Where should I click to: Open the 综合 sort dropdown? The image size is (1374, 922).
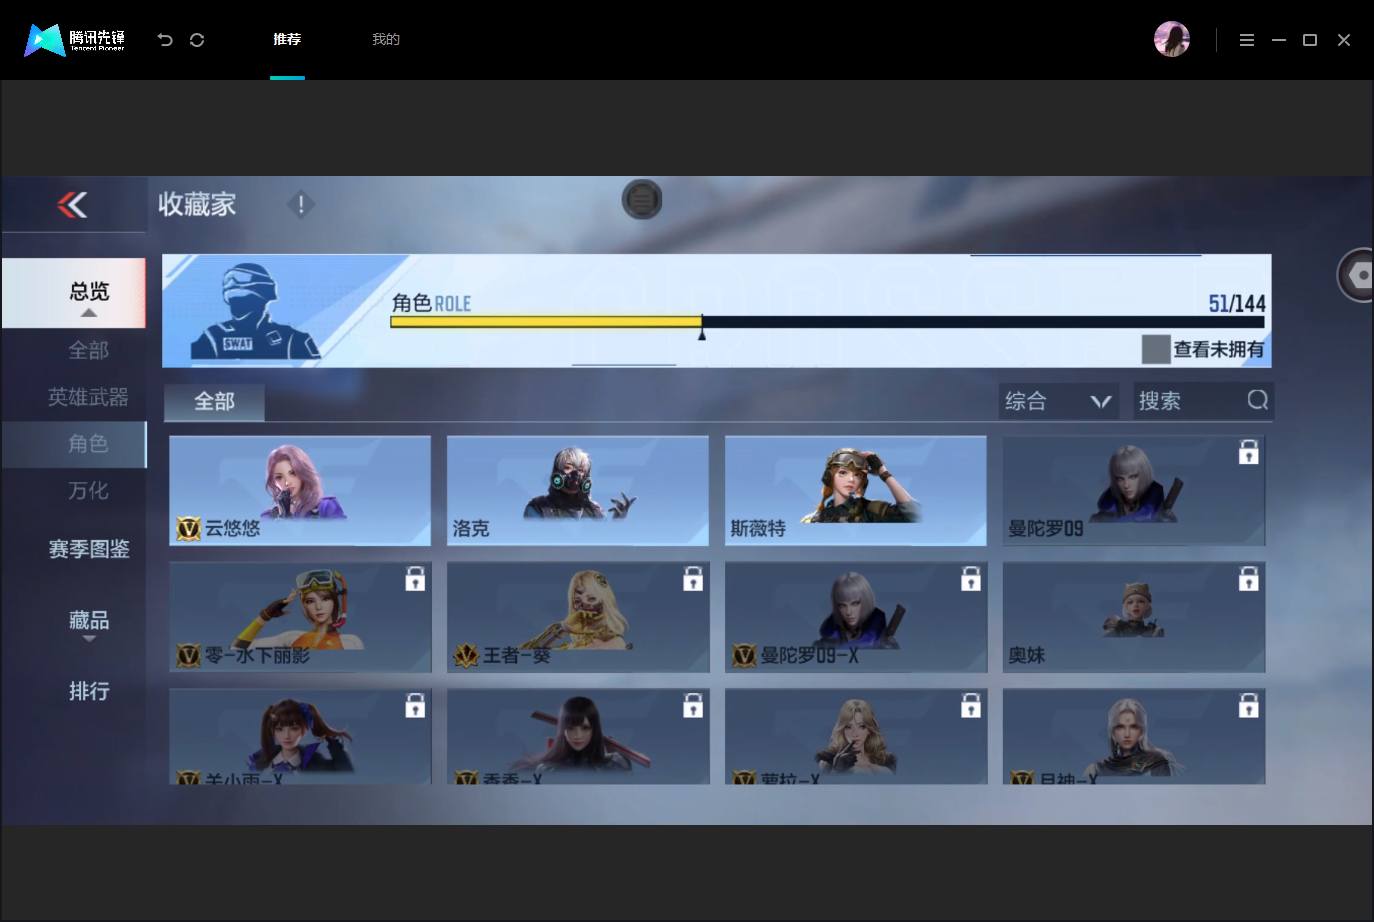[x=1059, y=401]
